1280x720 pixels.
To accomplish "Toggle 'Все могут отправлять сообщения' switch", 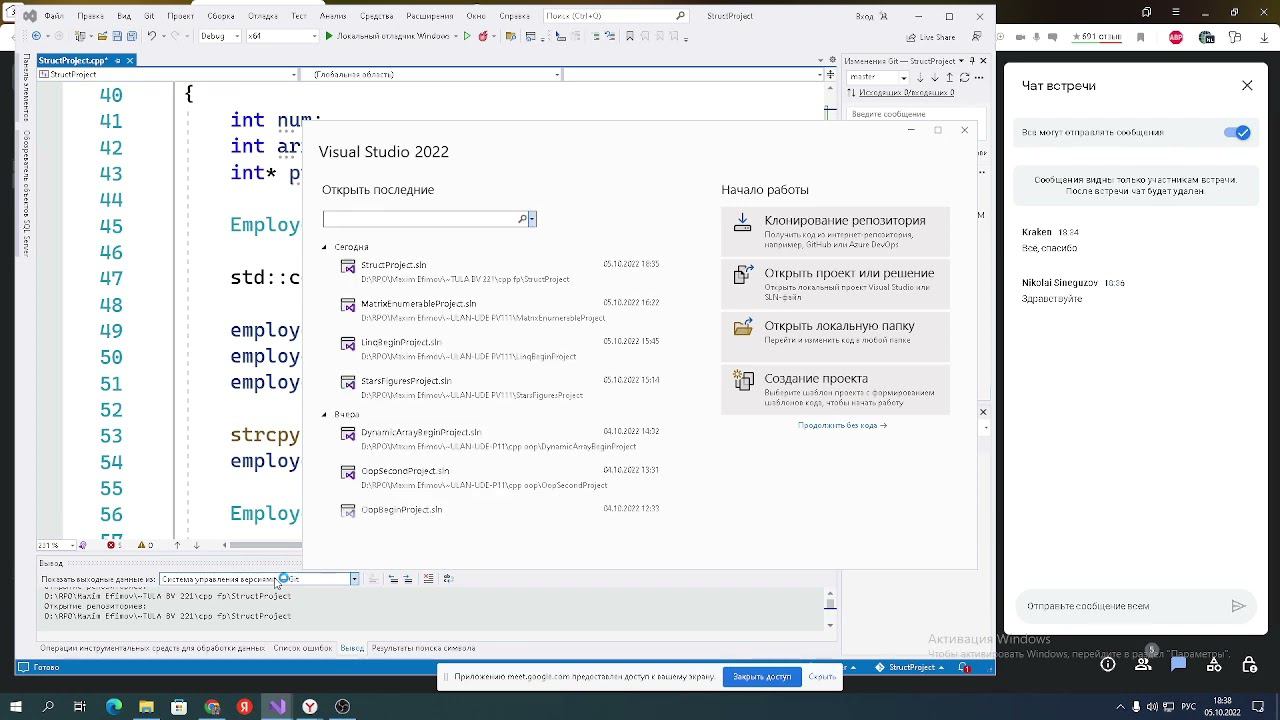I will (1237, 132).
